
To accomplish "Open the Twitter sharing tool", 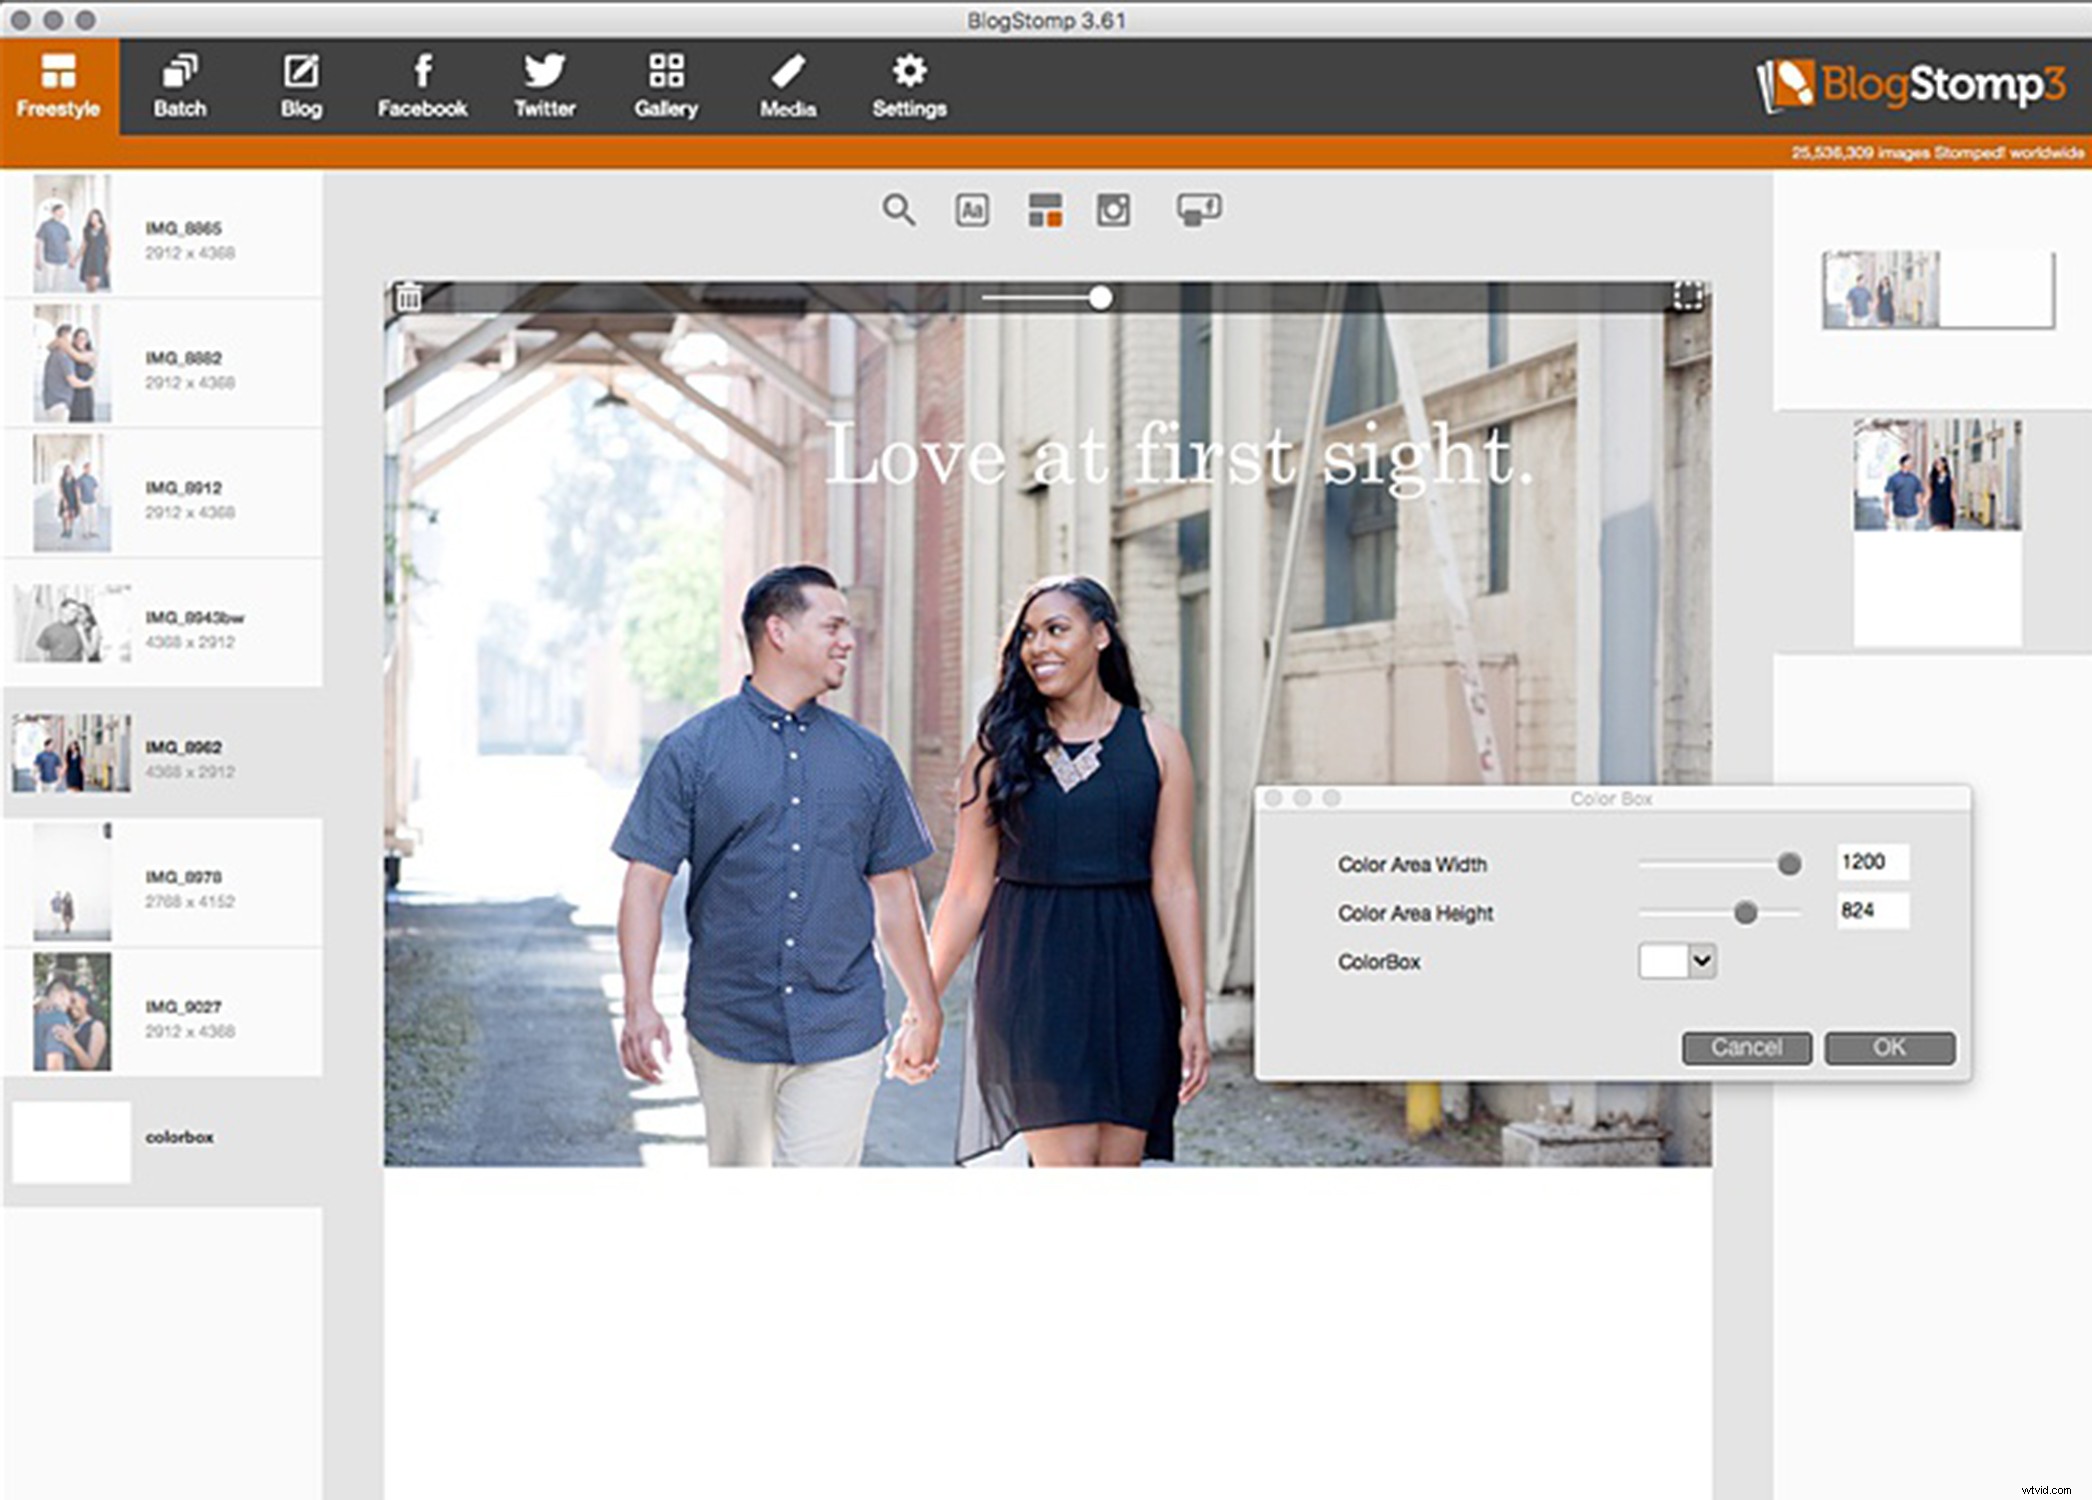I will point(544,85).
